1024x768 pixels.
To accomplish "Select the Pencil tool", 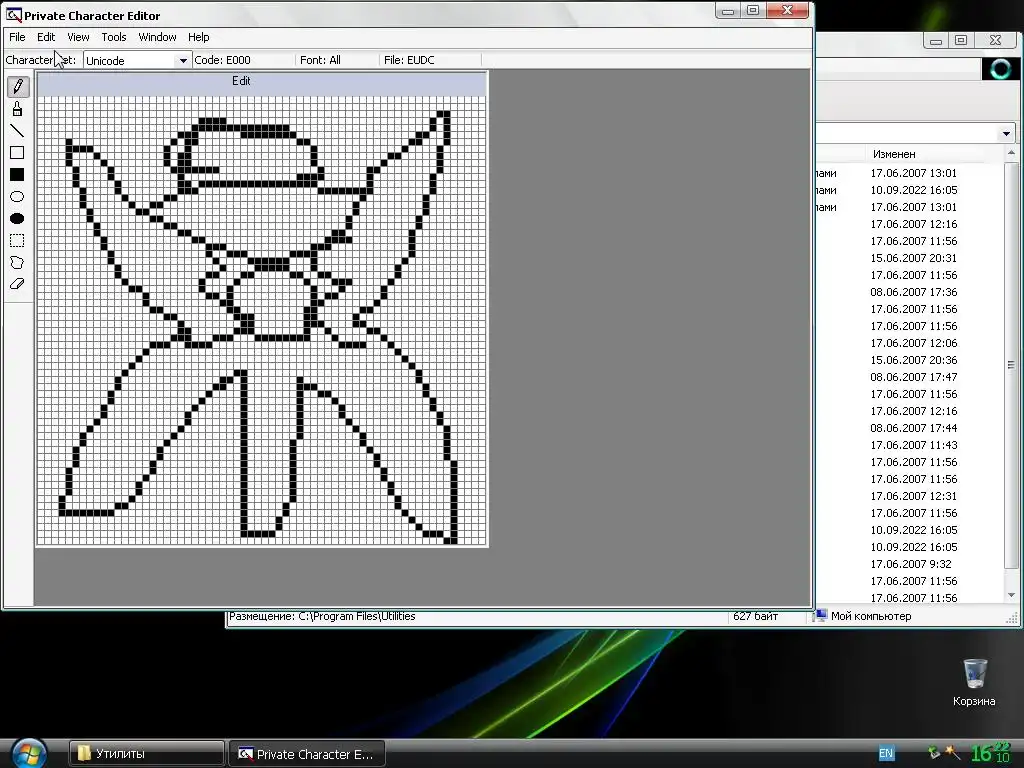I will pyautogui.click(x=18, y=86).
